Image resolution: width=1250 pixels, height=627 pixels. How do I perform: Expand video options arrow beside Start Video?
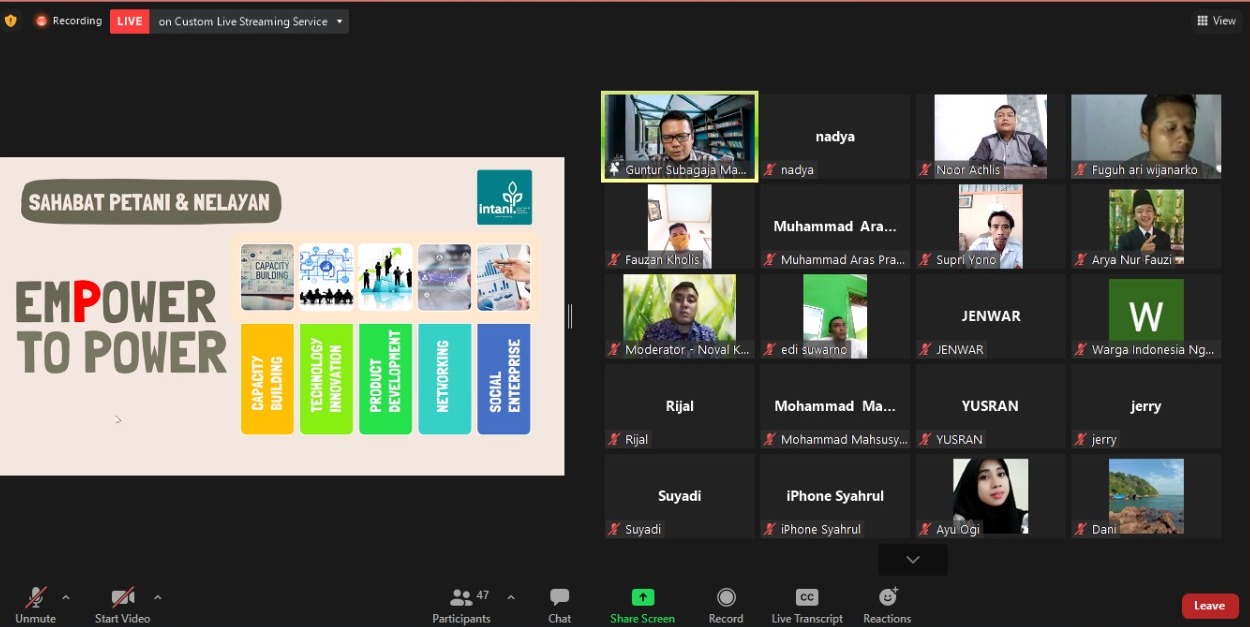click(157, 597)
